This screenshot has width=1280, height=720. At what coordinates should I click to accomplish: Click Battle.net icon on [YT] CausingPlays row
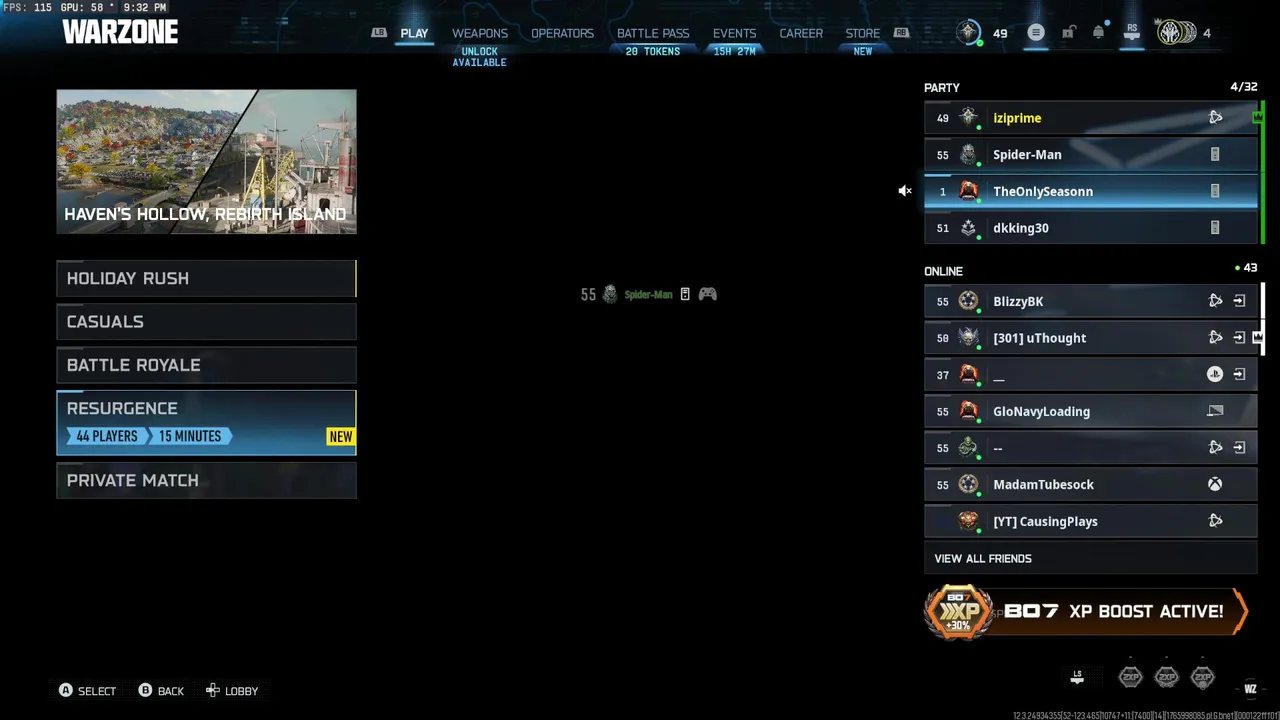[x=1215, y=521]
